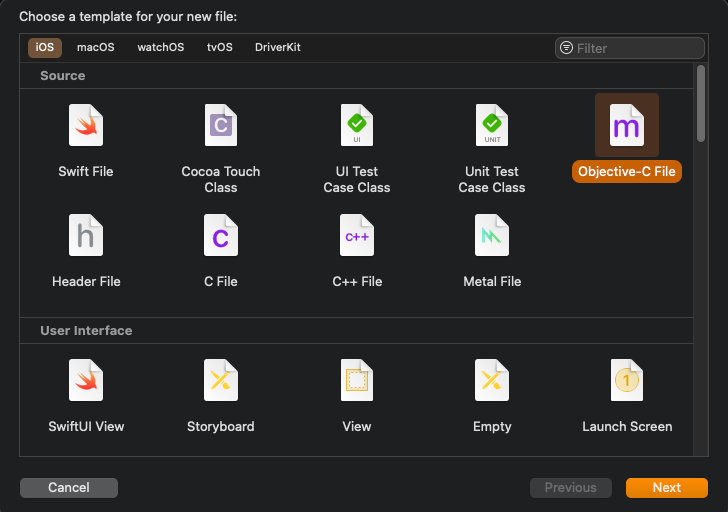The image size is (728, 512).
Task: Click the "Objective-C File" highlighted label
Action: point(627,171)
